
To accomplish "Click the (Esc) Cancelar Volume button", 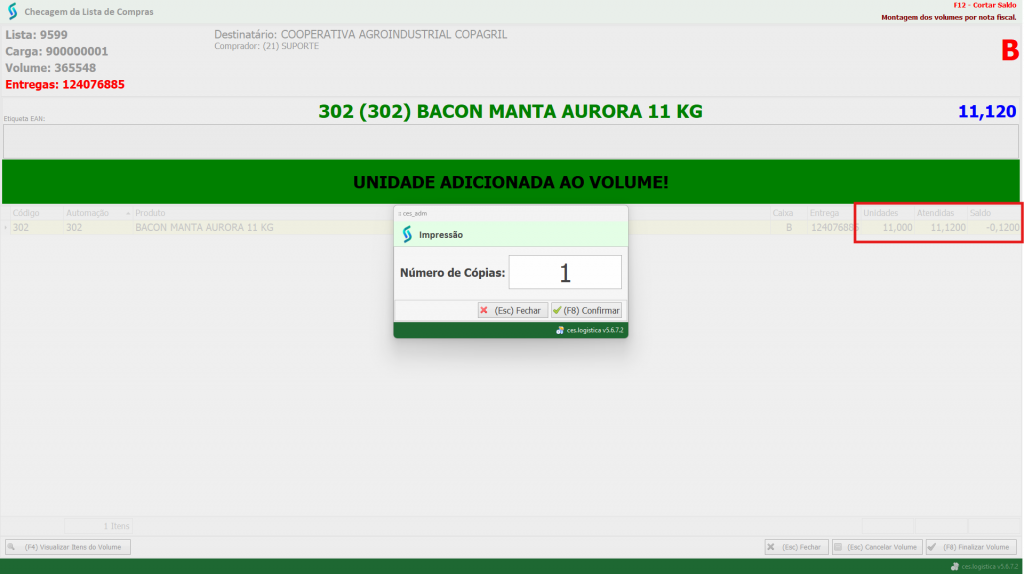I will click(x=876, y=547).
